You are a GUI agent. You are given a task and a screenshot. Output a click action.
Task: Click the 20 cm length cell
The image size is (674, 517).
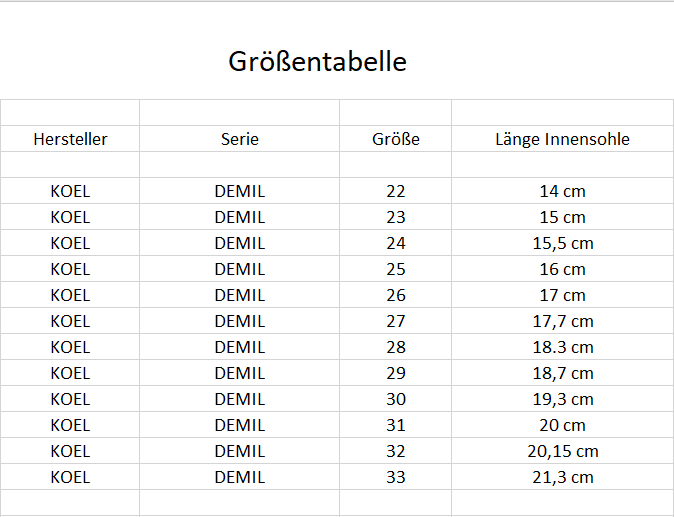[x=562, y=425]
